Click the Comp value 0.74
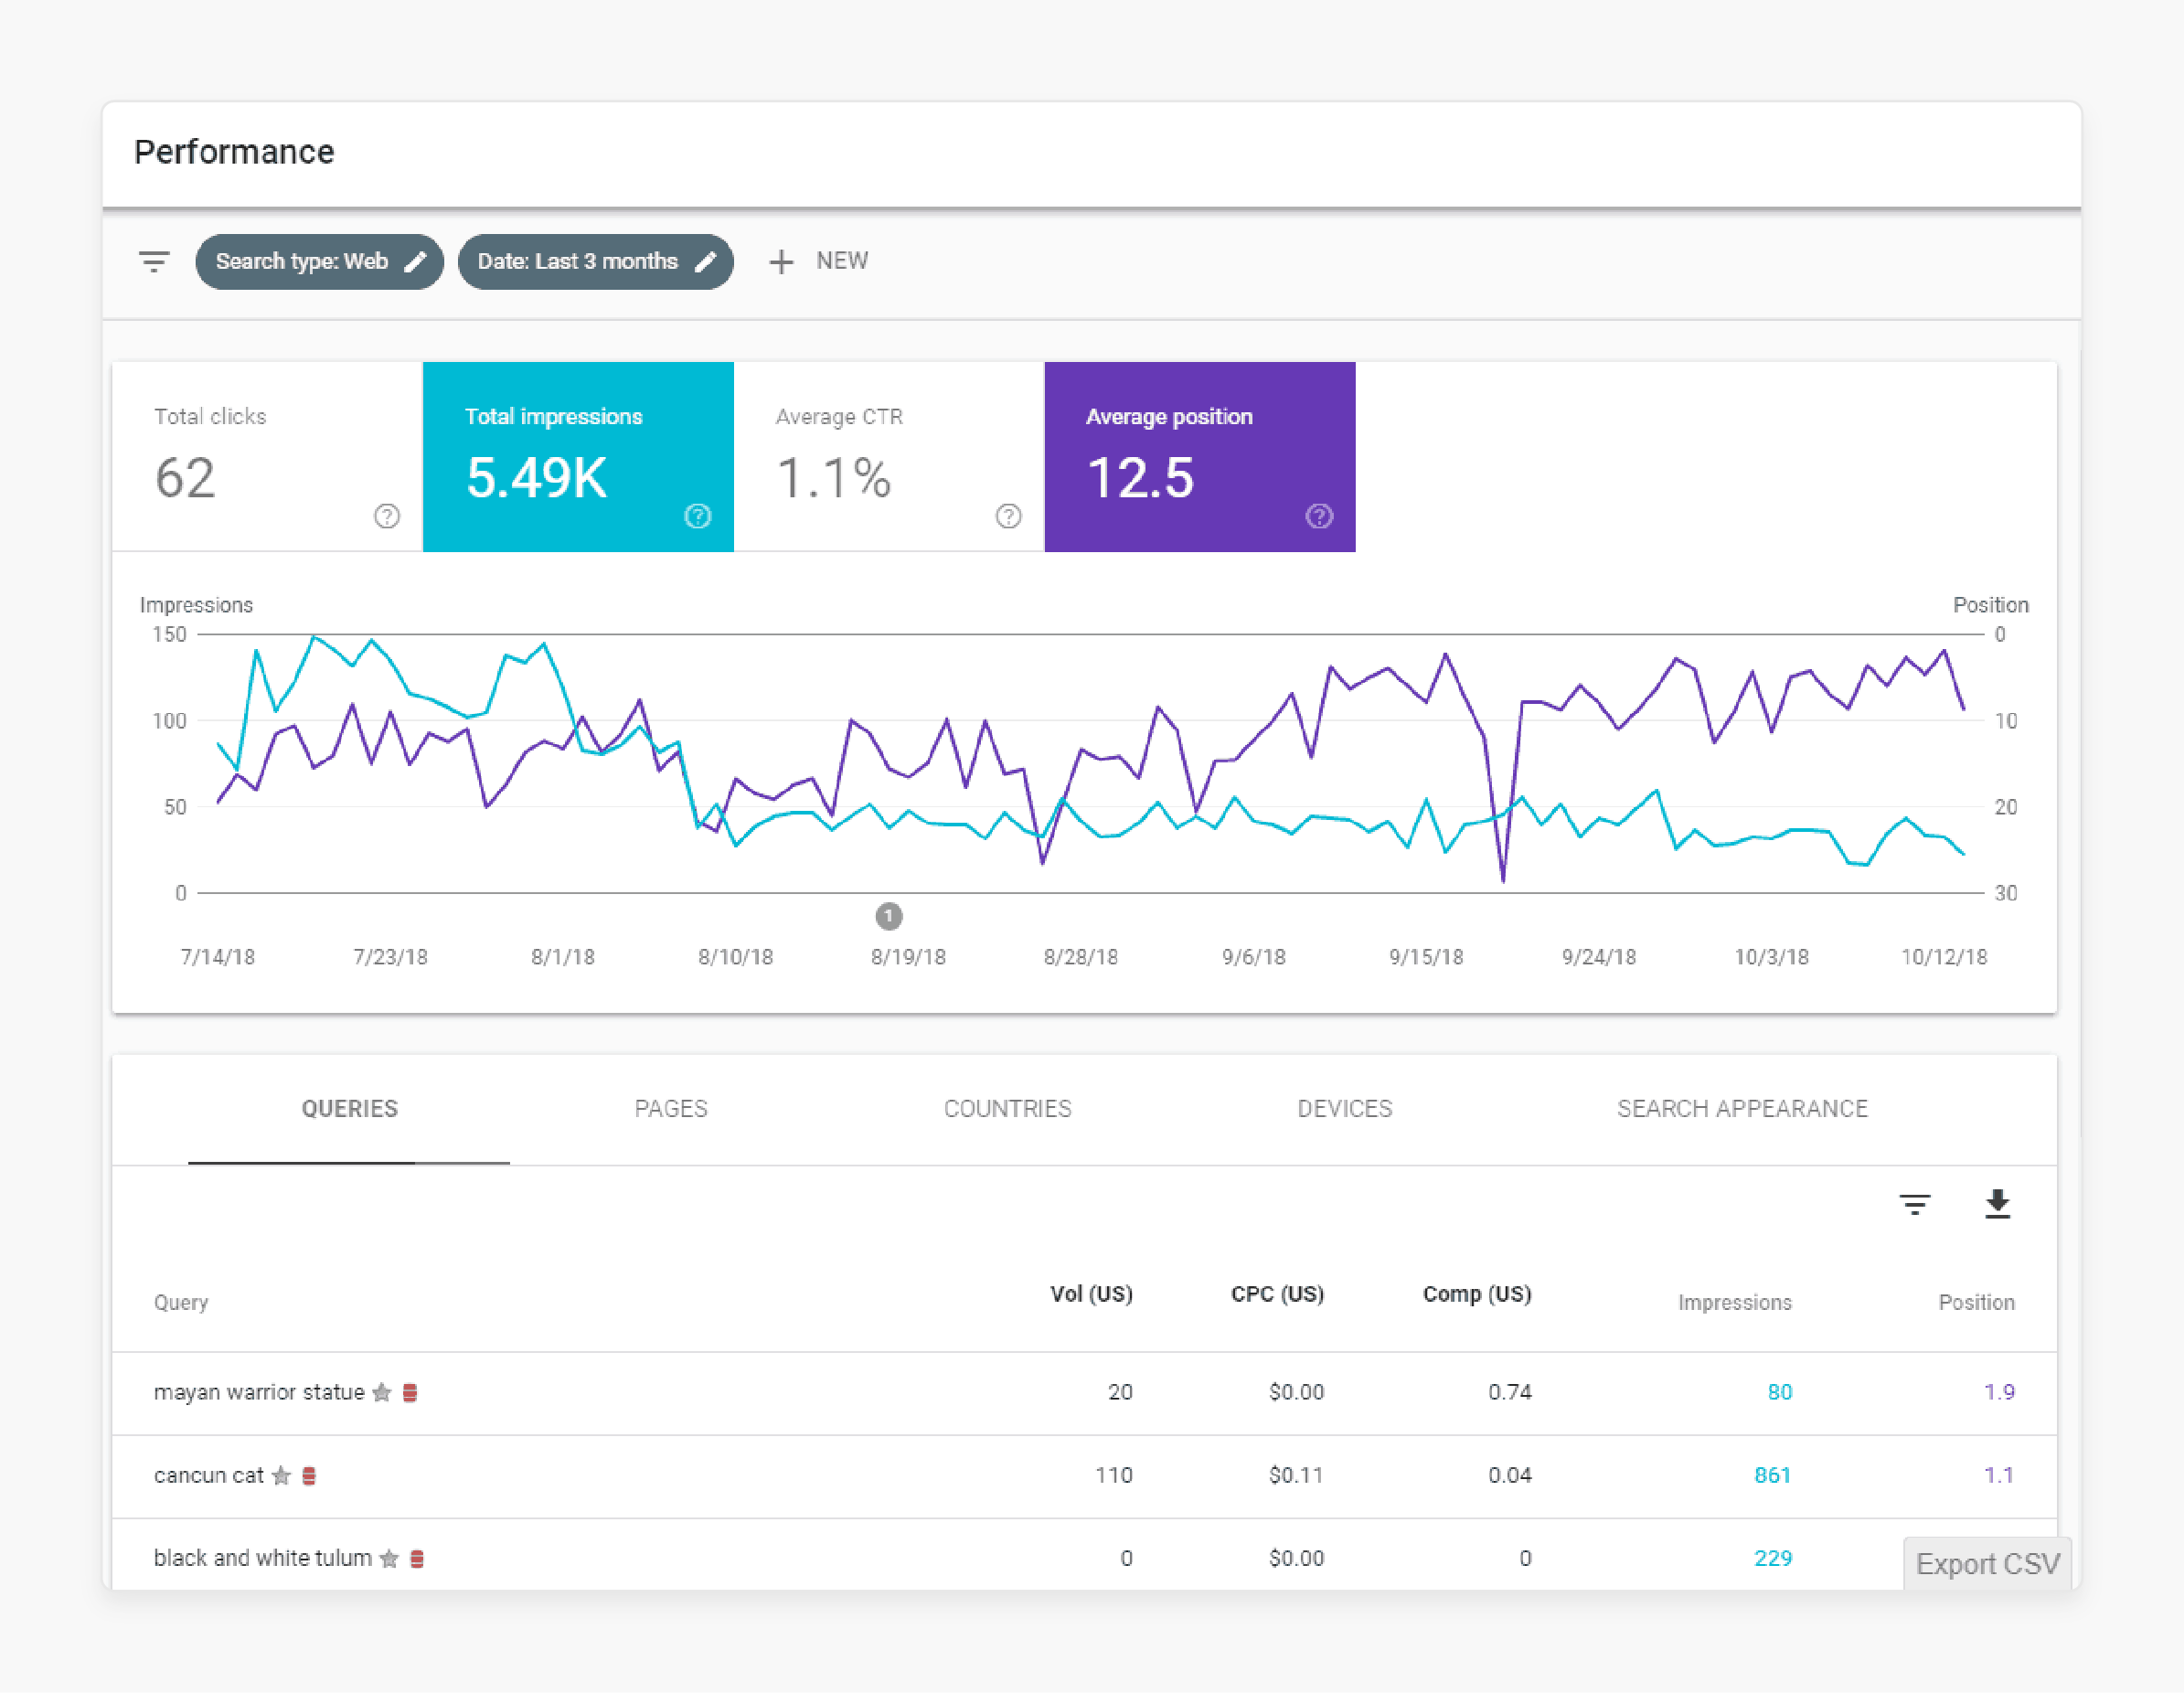2184x1693 pixels. [1510, 1392]
